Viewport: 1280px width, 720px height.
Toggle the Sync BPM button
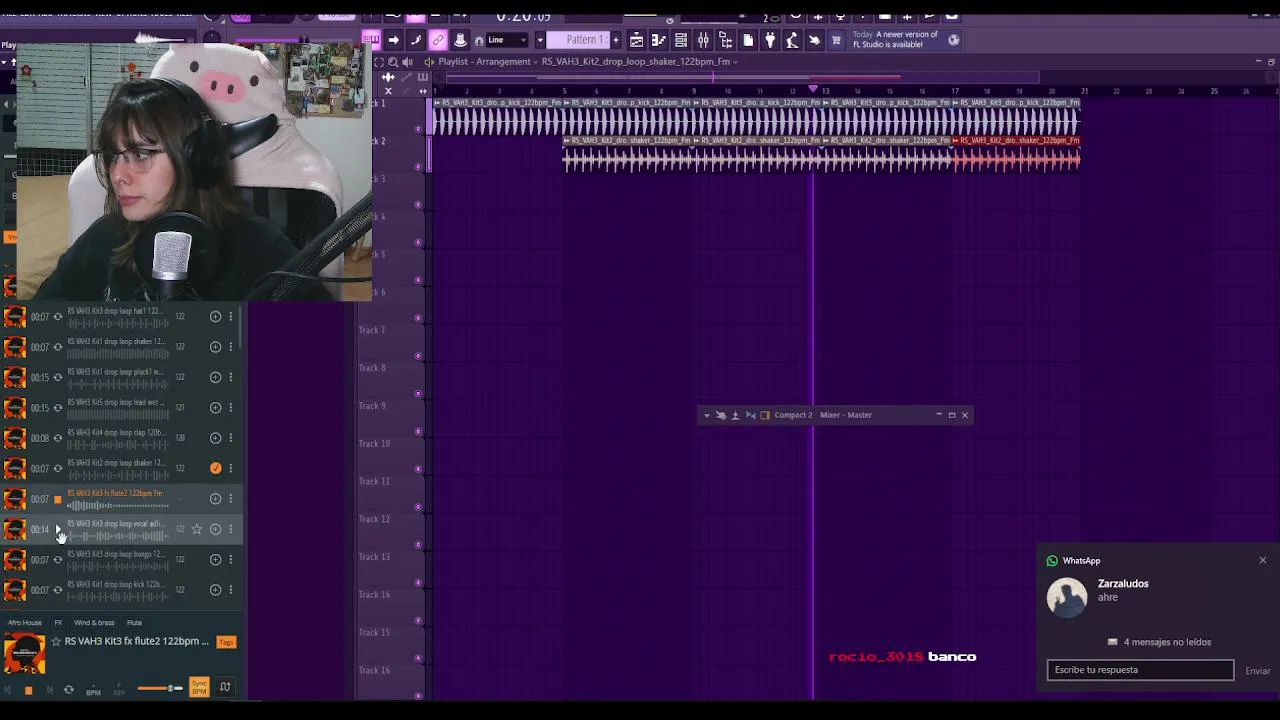pyautogui.click(x=199, y=688)
